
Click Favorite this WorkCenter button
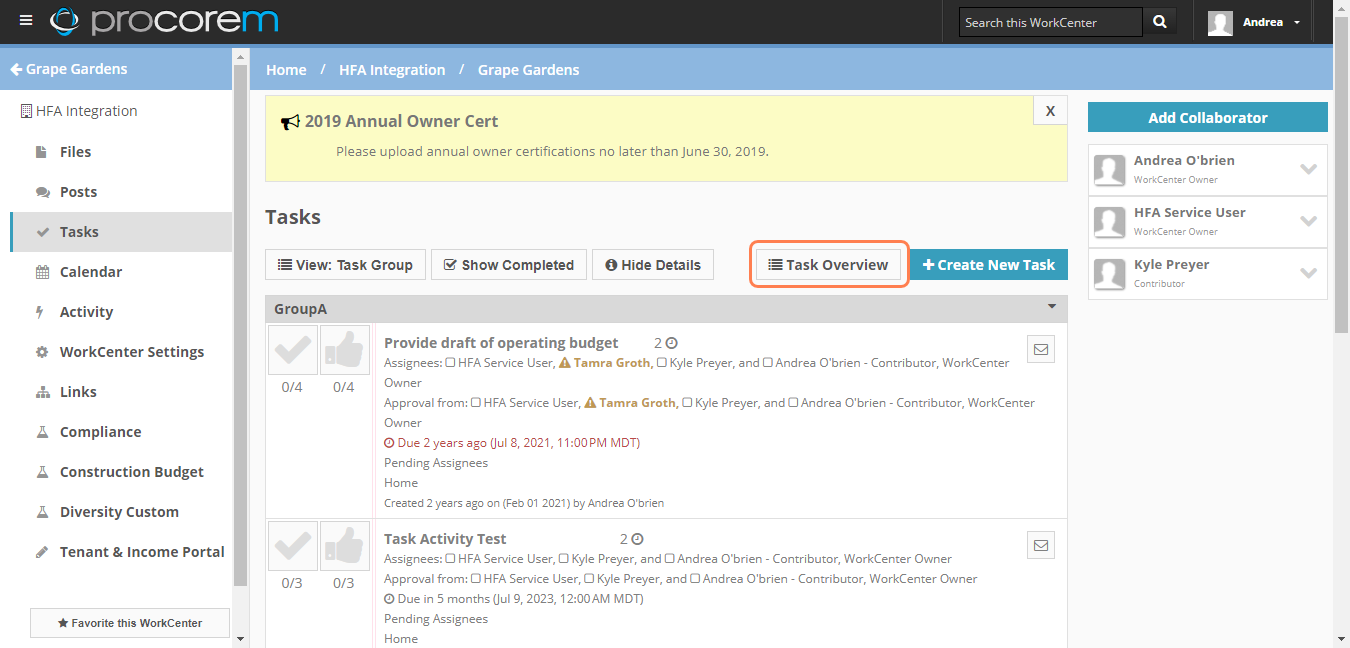click(130, 623)
